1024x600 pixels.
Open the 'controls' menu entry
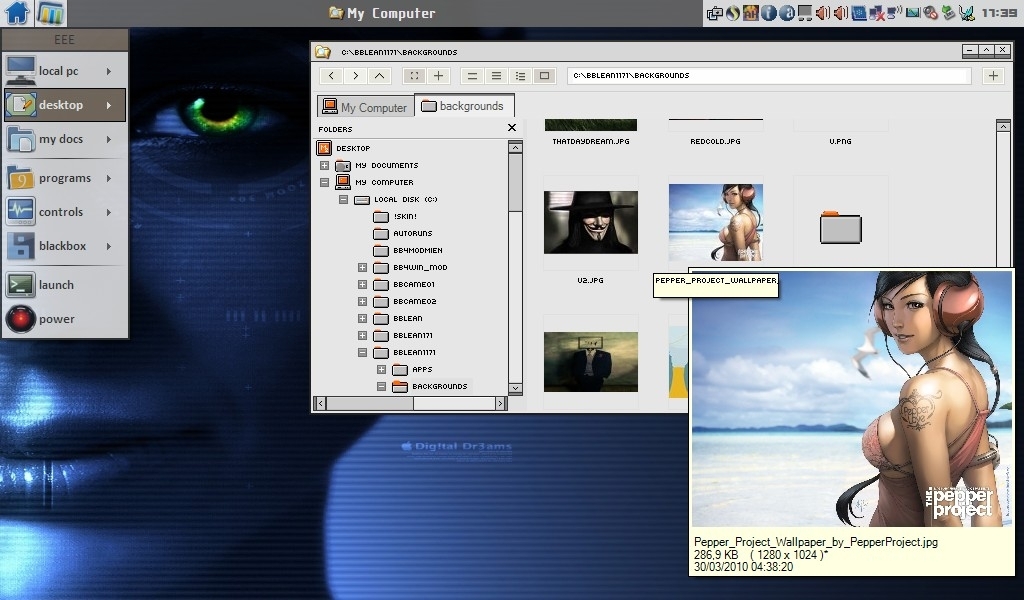point(65,212)
